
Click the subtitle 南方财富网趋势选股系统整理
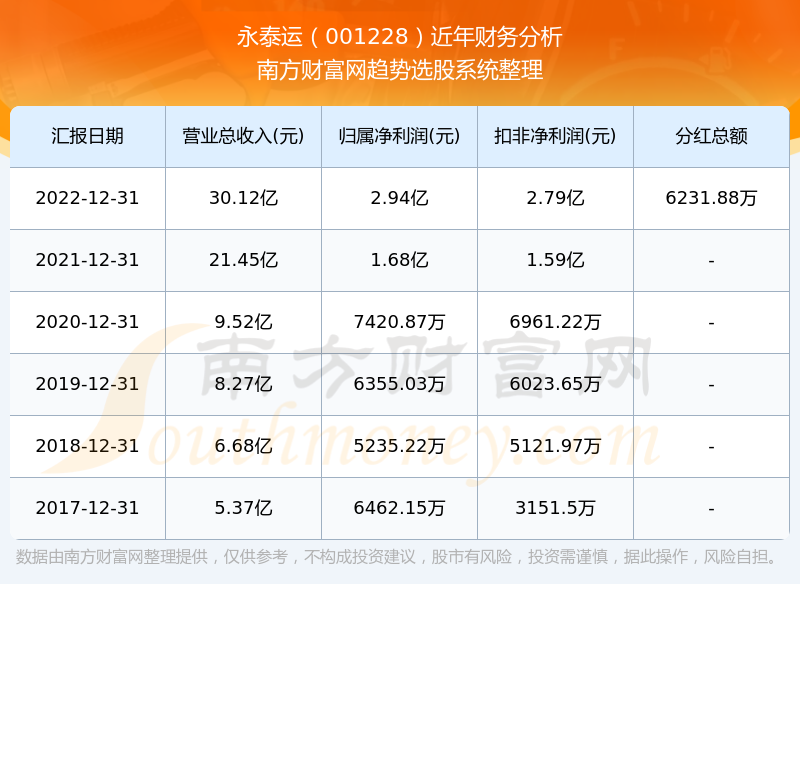tap(399, 70)
